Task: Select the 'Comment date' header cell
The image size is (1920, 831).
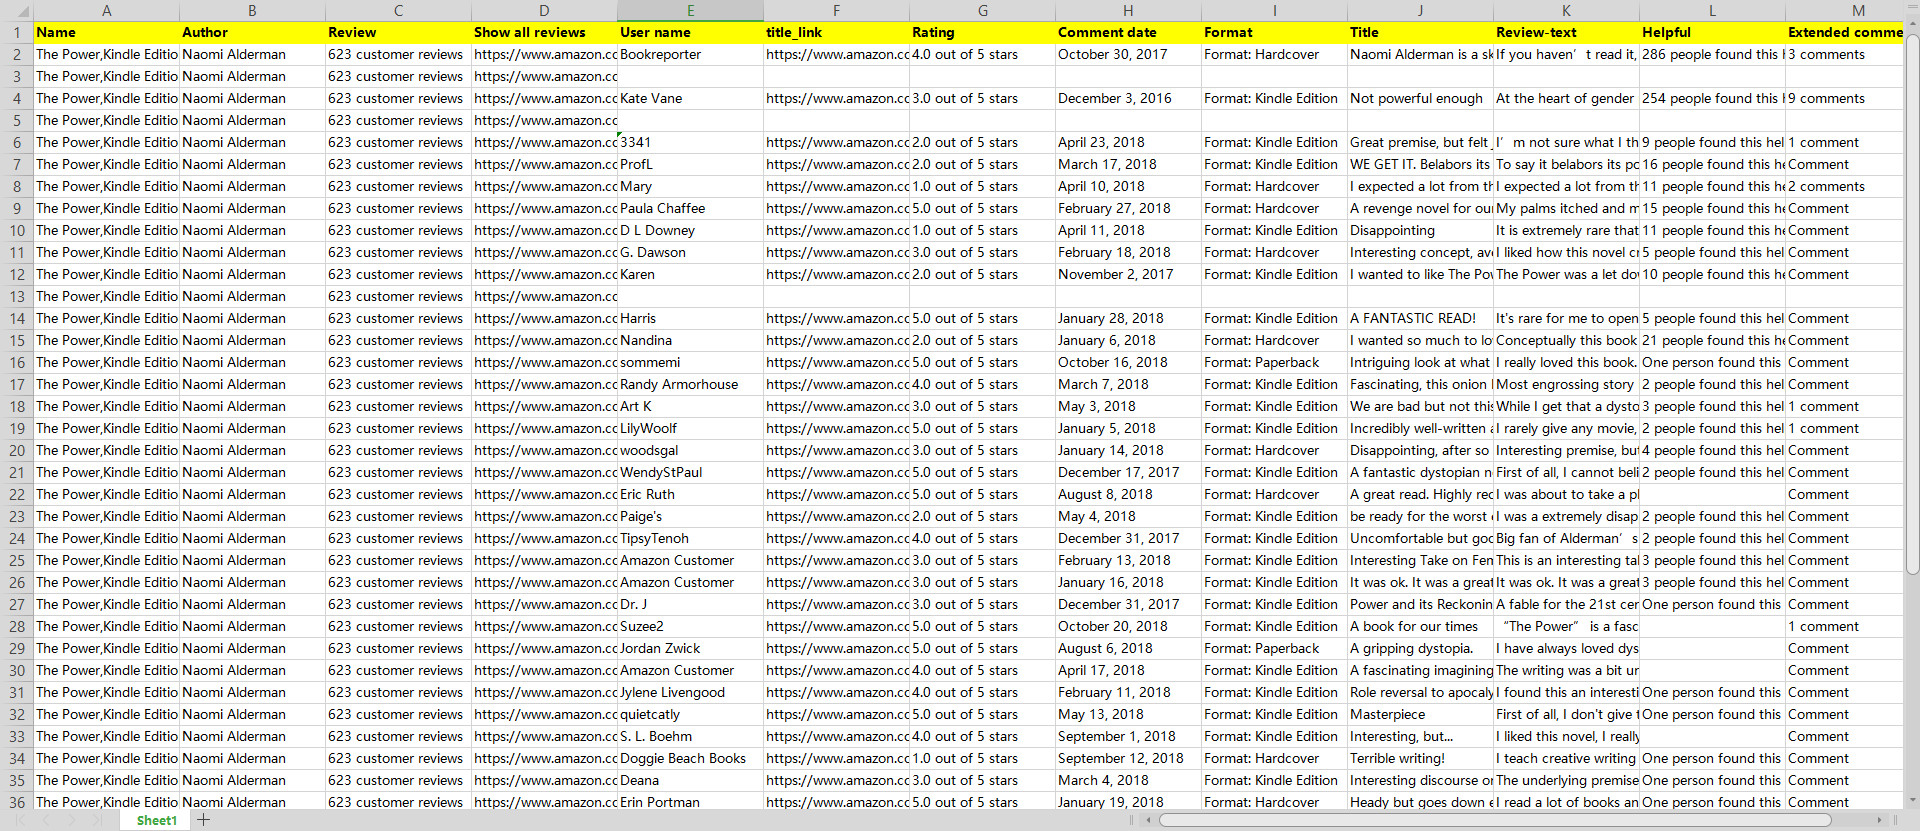Action: coord(1128,32)
